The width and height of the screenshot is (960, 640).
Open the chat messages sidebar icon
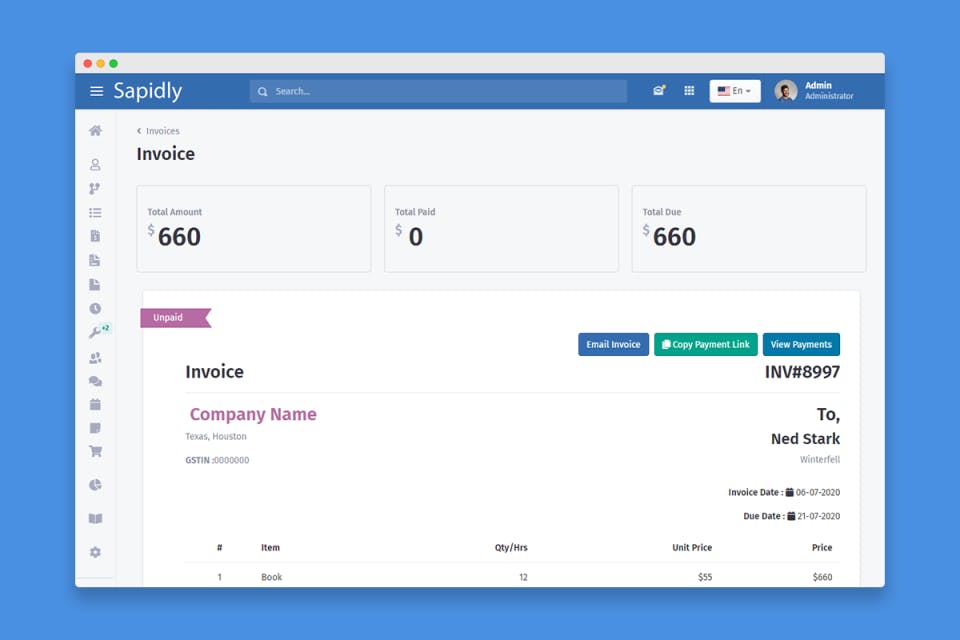pos(95,381)
